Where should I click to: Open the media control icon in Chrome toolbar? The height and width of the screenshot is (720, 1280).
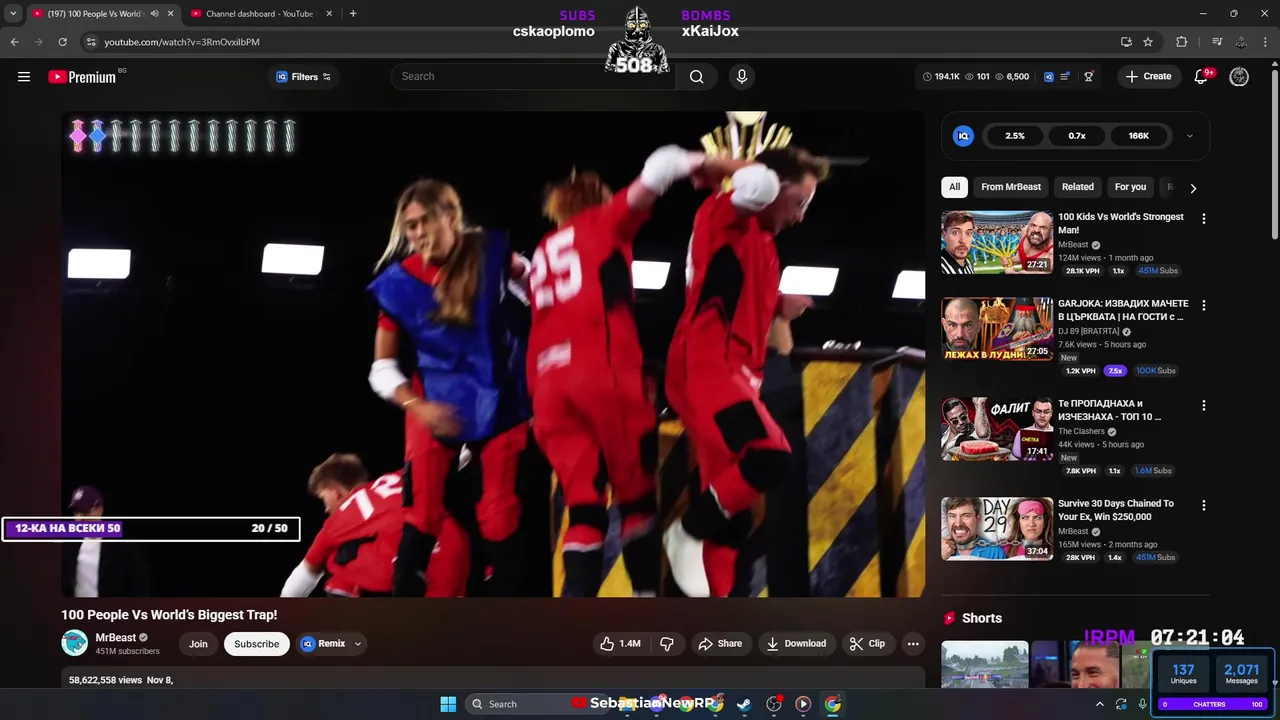pos(1216,42)
